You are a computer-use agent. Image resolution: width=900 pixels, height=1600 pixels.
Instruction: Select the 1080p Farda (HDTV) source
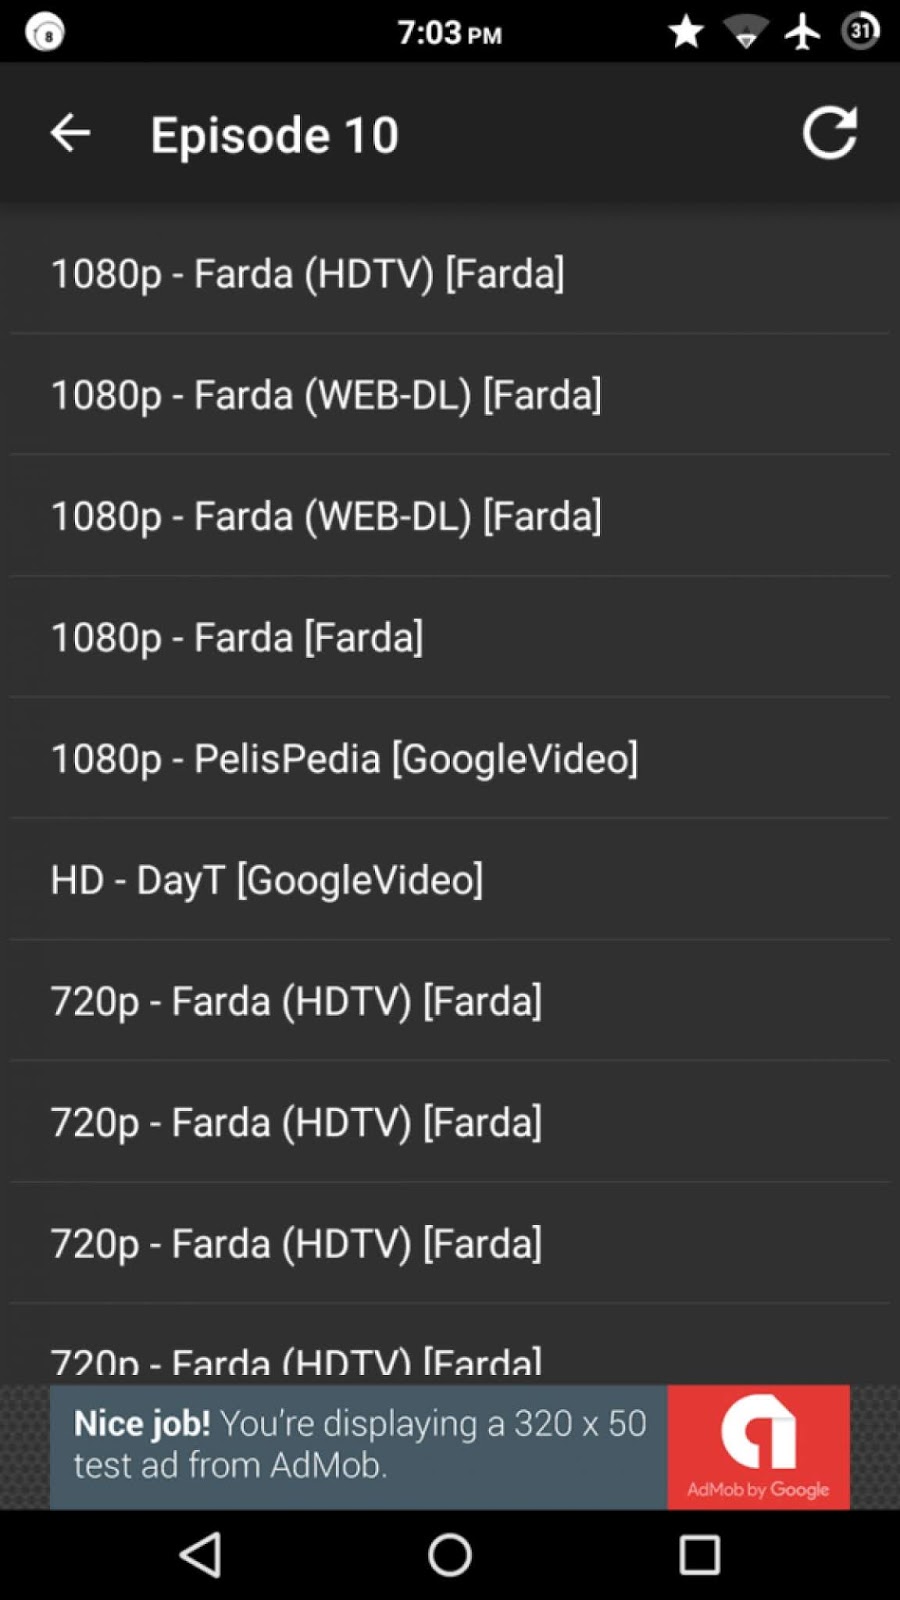click(308, 273)
